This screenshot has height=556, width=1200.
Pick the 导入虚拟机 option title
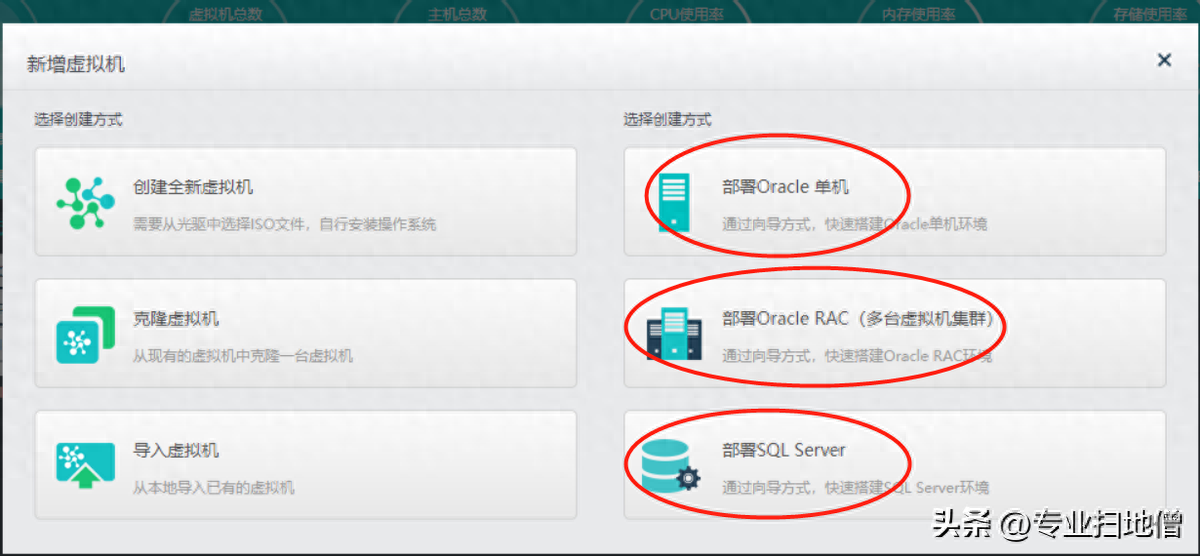tap(176, 450)
